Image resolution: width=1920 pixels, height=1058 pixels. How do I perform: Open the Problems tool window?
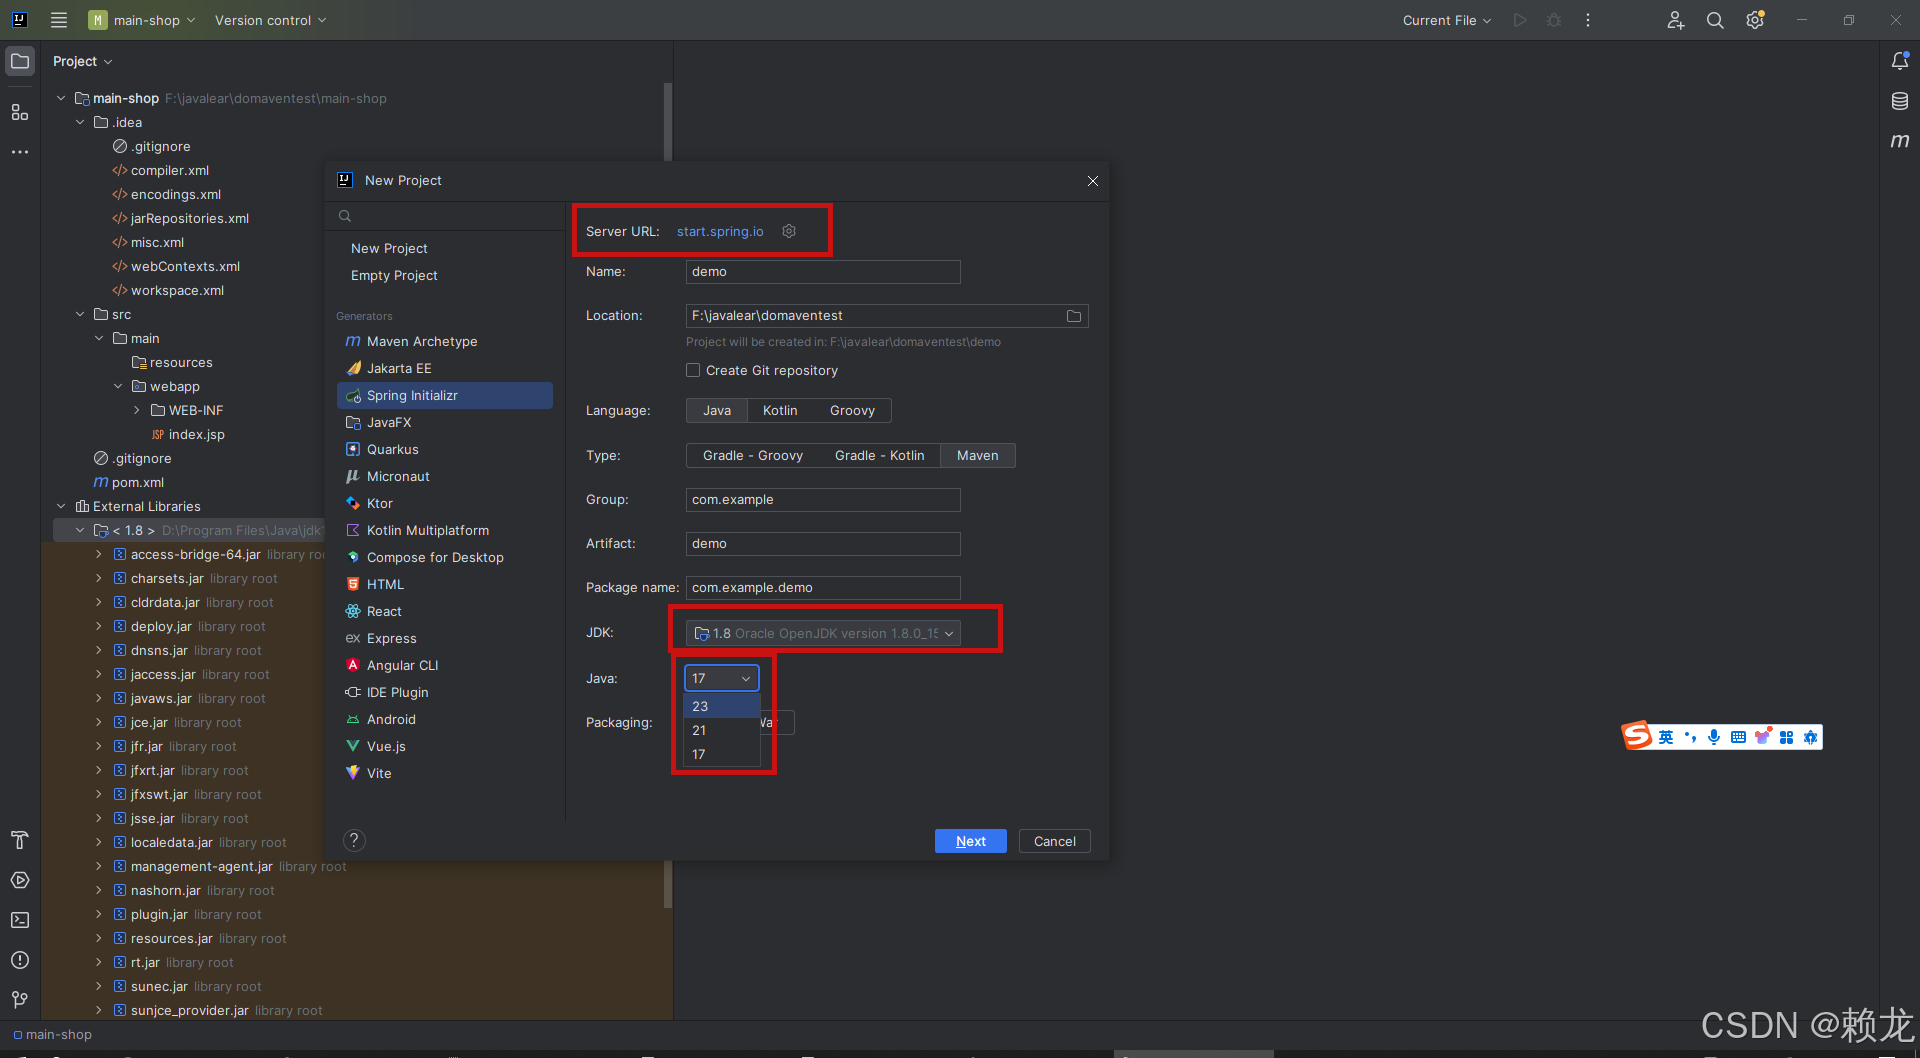pos(20,960)
